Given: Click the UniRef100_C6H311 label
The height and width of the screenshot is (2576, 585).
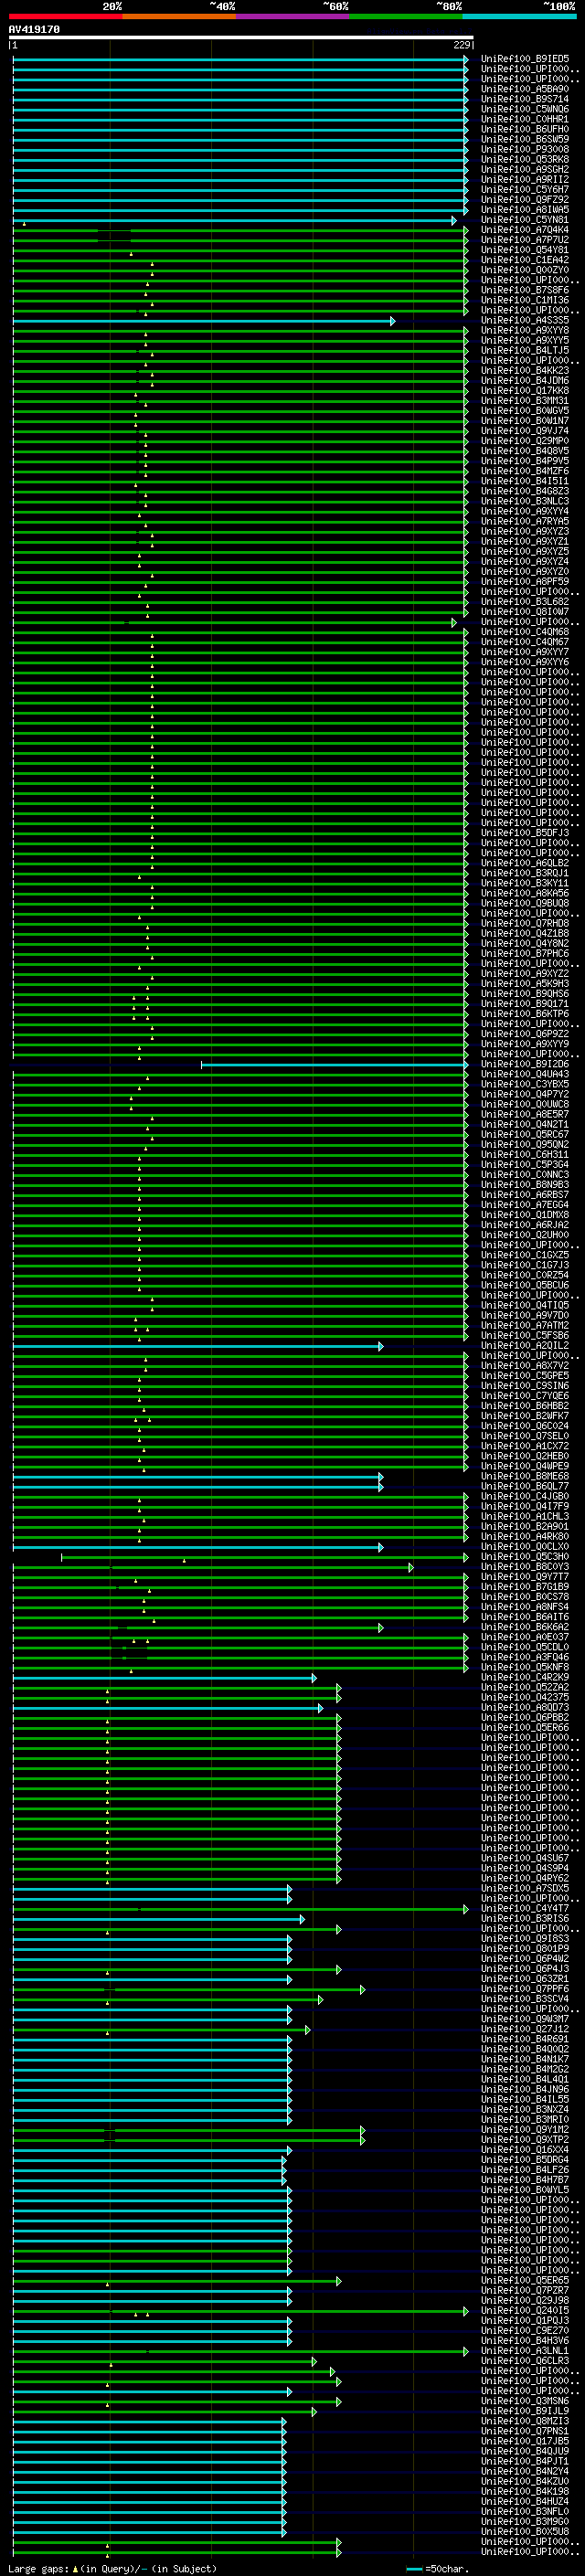Looking at the screenshot, I should (525, 1155).
